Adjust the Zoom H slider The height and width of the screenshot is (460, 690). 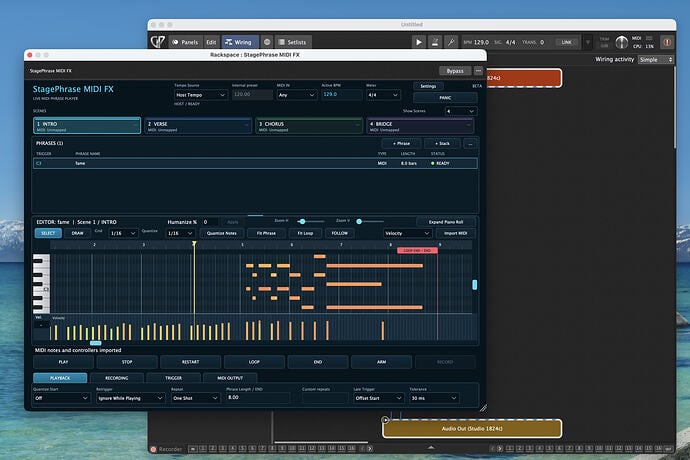(302, 221)
